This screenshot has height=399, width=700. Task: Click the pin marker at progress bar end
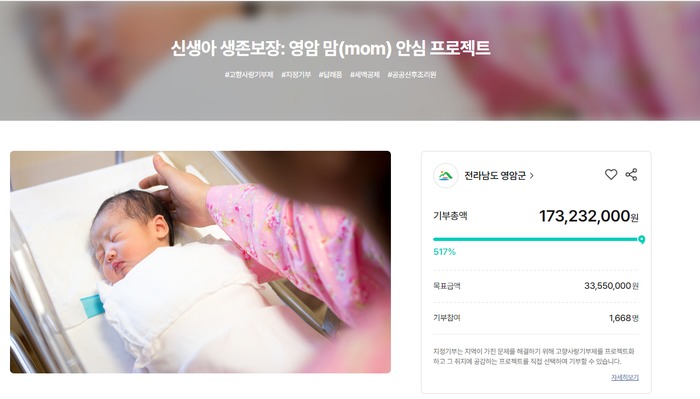click(642, 240)
